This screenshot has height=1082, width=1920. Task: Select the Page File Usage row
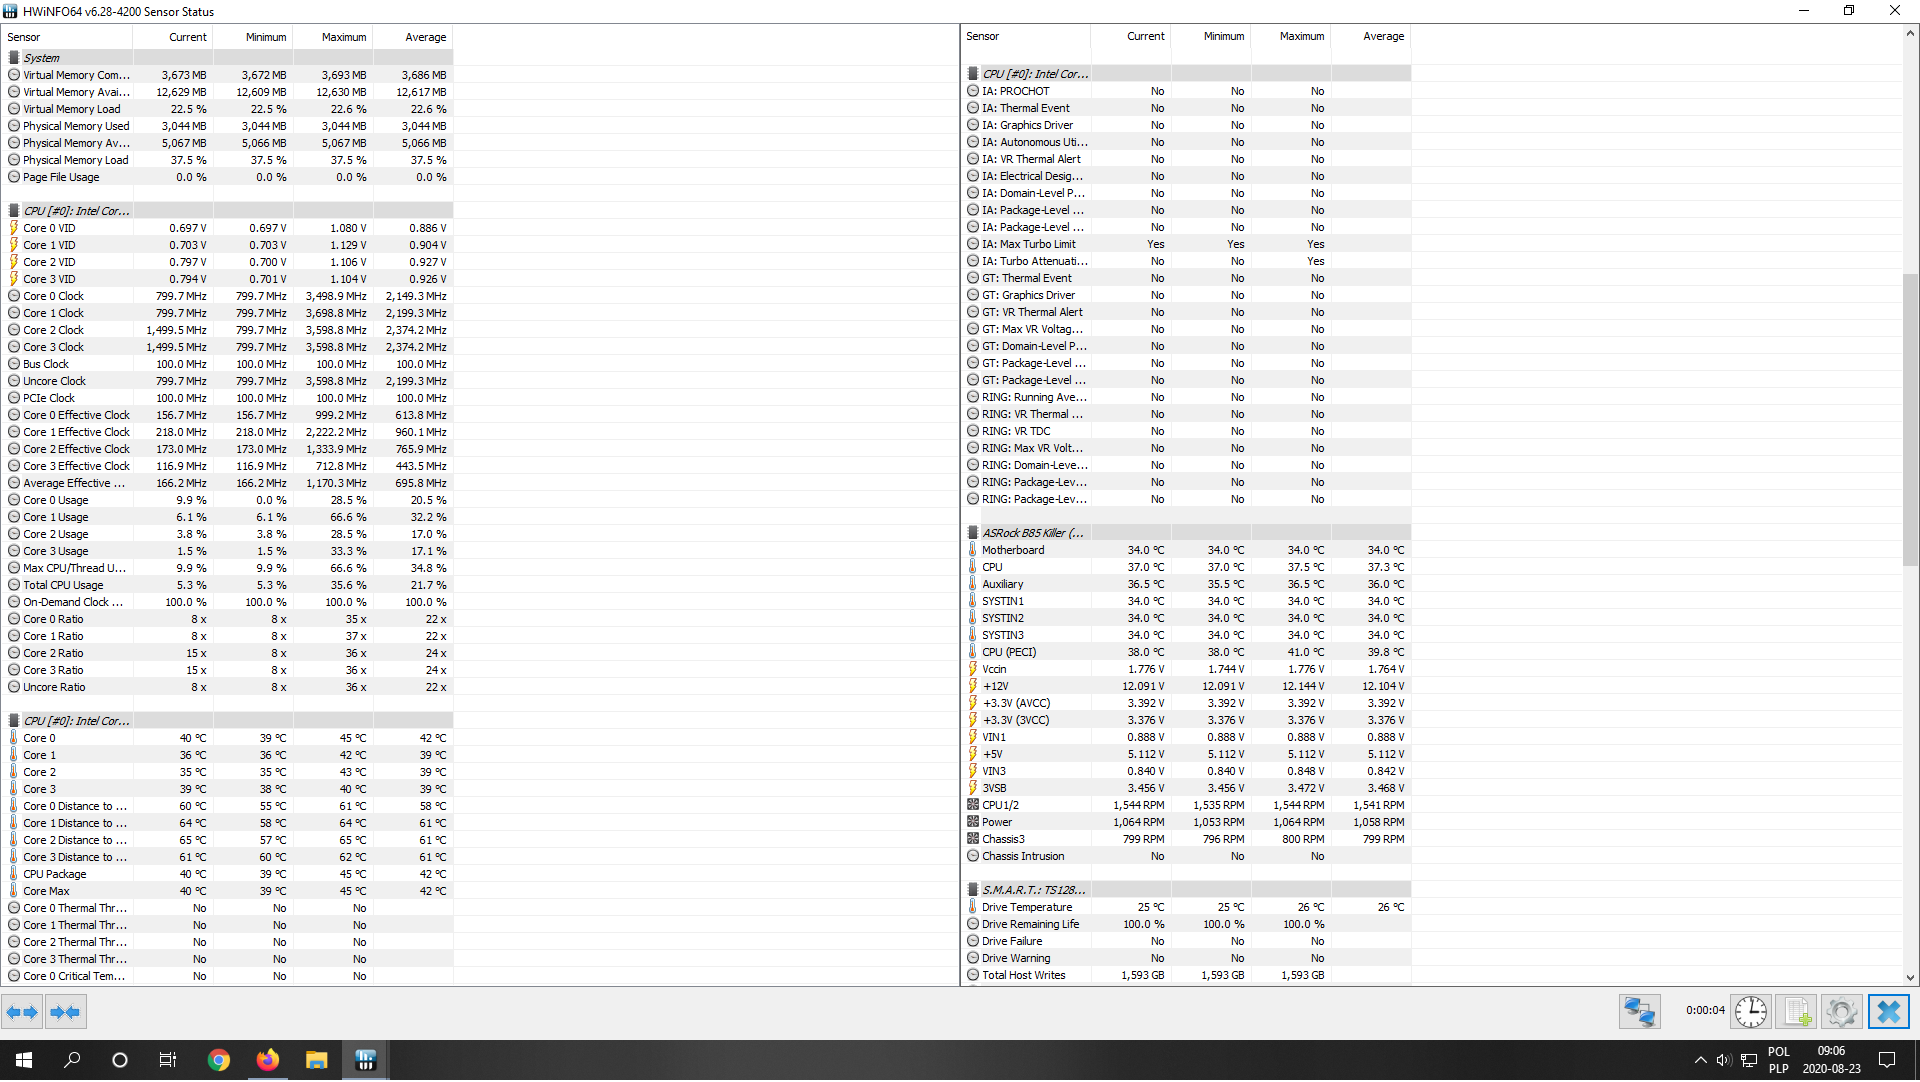pos(228,177)
